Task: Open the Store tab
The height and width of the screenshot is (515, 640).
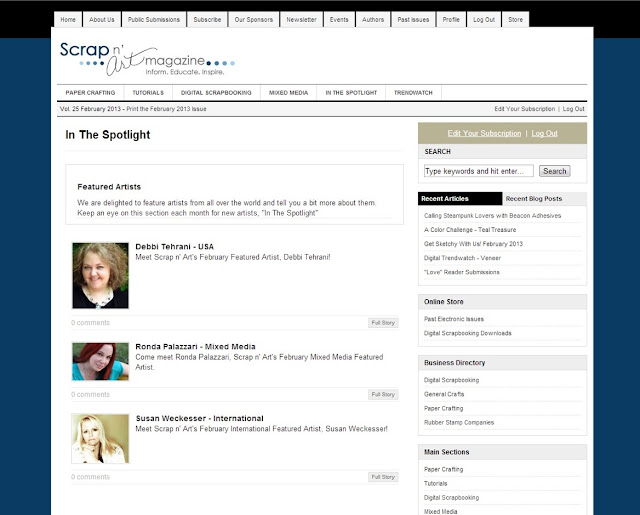Action: [515, 20]
